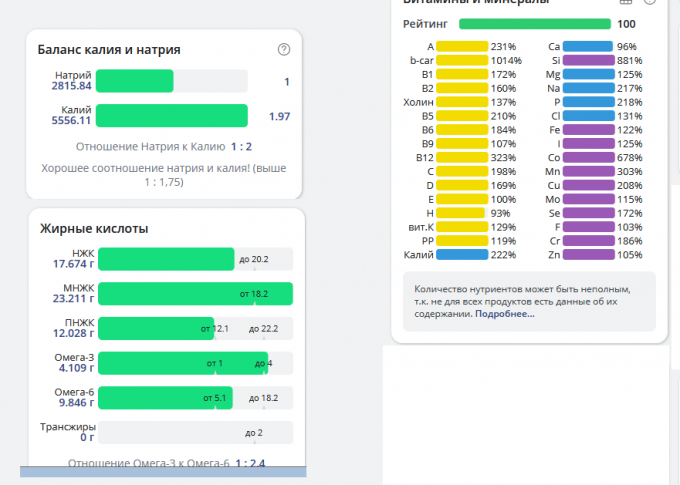Click the yellow B9 bar
The width and height of the screenshot is (680, 485).
click(462, 144)
